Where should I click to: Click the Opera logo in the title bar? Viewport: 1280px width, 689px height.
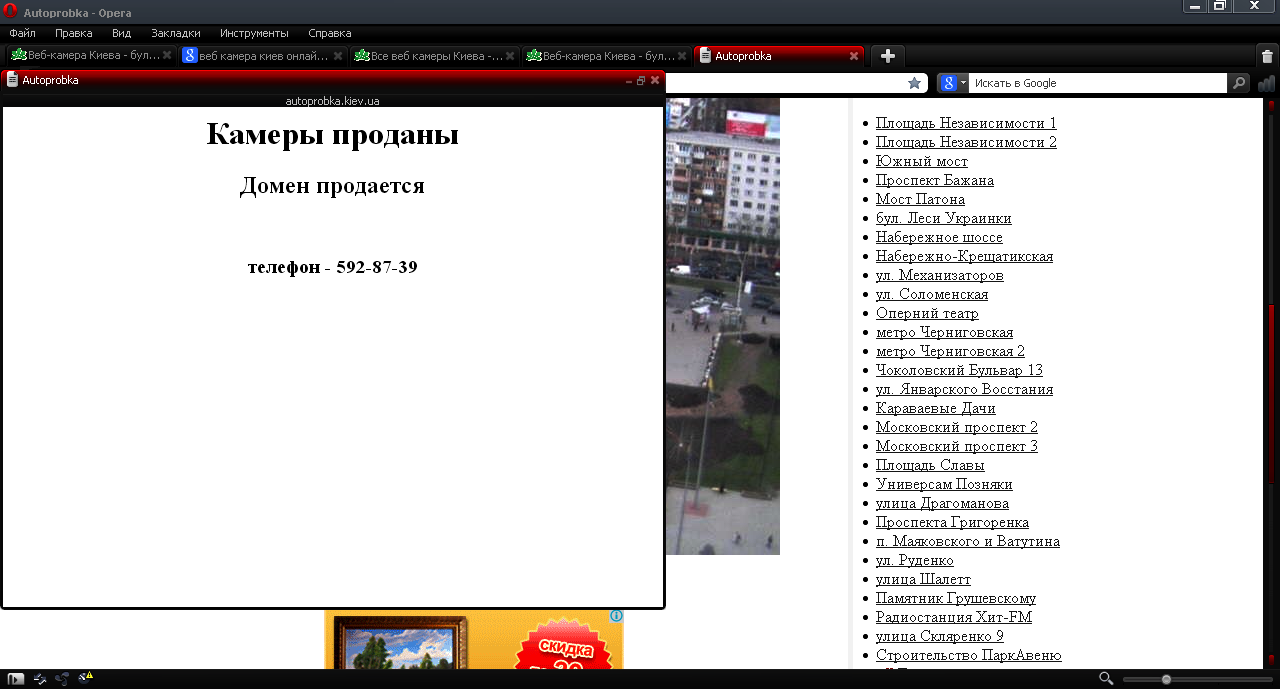pos(11,13)
